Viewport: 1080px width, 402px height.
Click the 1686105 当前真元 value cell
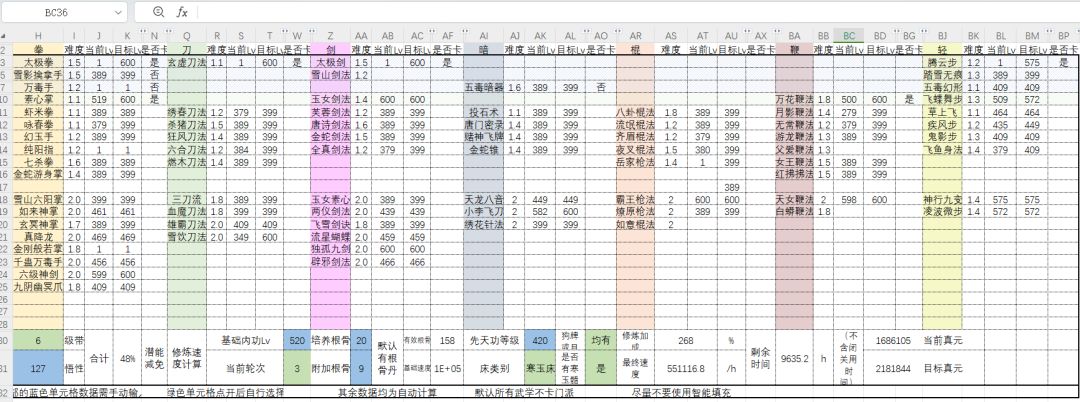pos(894,340)
